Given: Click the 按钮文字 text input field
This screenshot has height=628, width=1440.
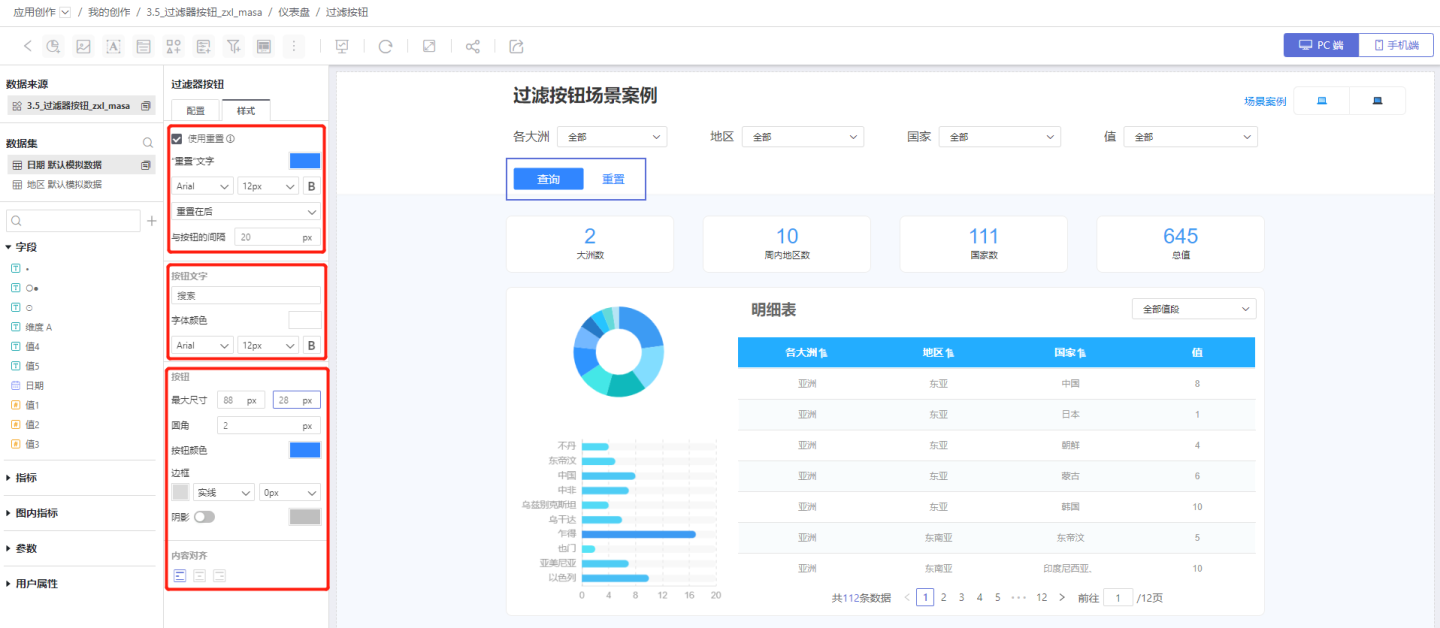Looking at the screenshot, I should (246, 295).
